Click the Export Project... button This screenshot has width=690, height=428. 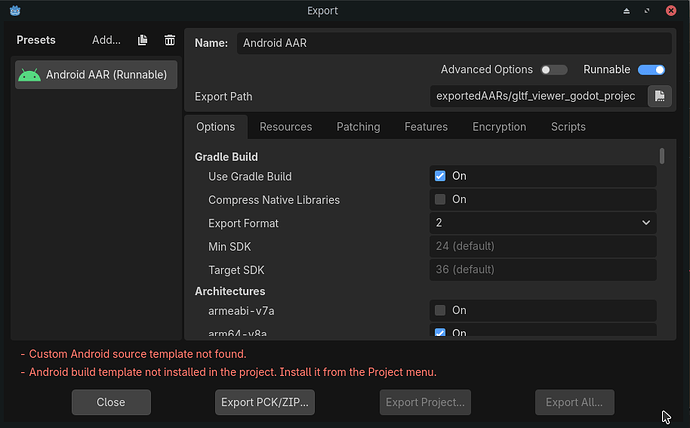[x=425, y=402]
